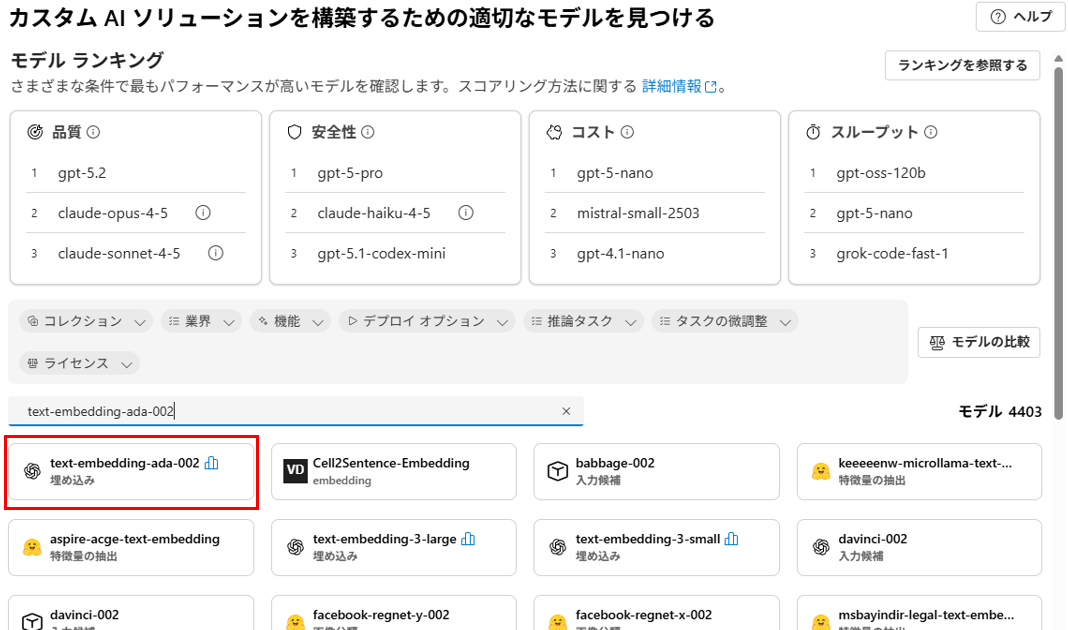Open the text-embedding-3-small model card
The image size is (1068, 630).
coord(657,548)
